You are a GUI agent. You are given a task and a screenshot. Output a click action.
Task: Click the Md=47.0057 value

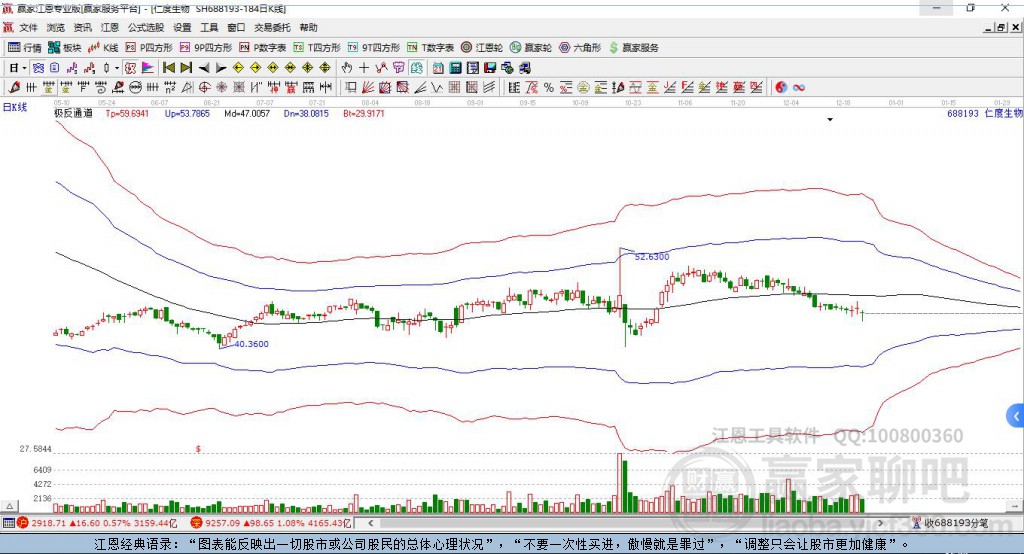click(247, 113)
